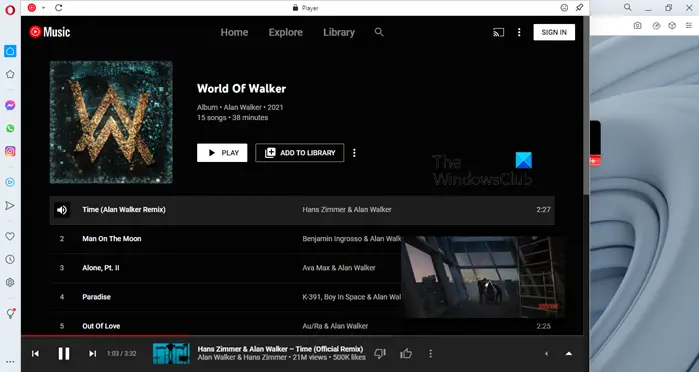Switch to the Explore tab

pyautogui.click(x=286, y=32)
